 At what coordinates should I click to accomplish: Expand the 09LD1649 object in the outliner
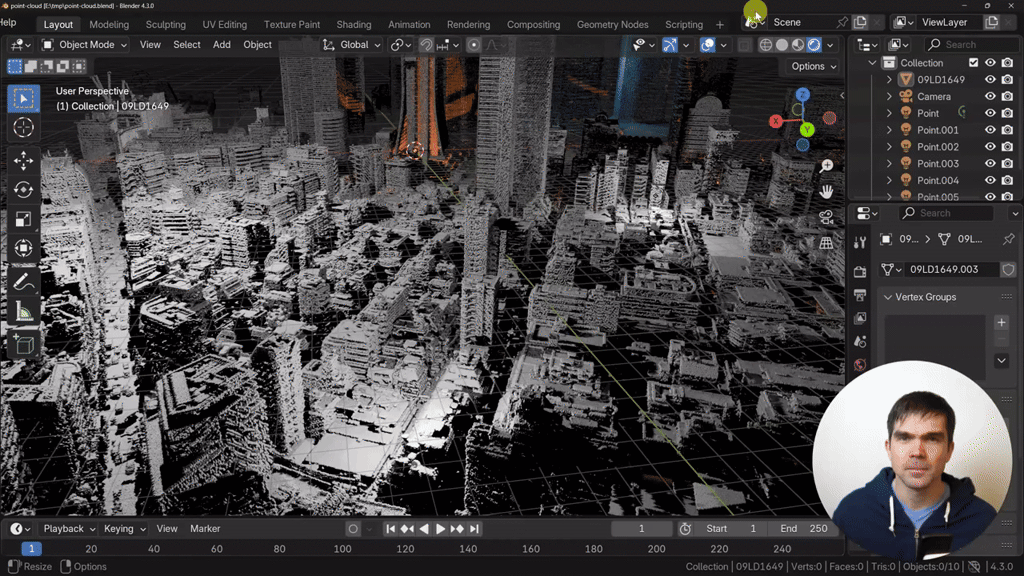889,81
